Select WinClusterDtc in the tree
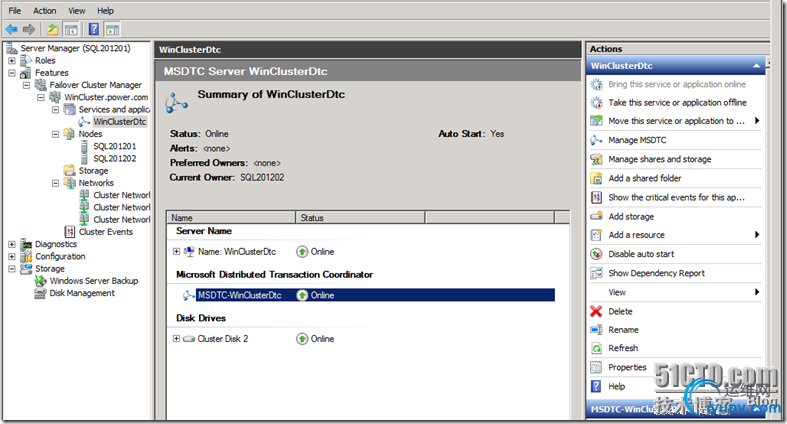The height and width of the screenshot is (424, 787). (119, 122)
